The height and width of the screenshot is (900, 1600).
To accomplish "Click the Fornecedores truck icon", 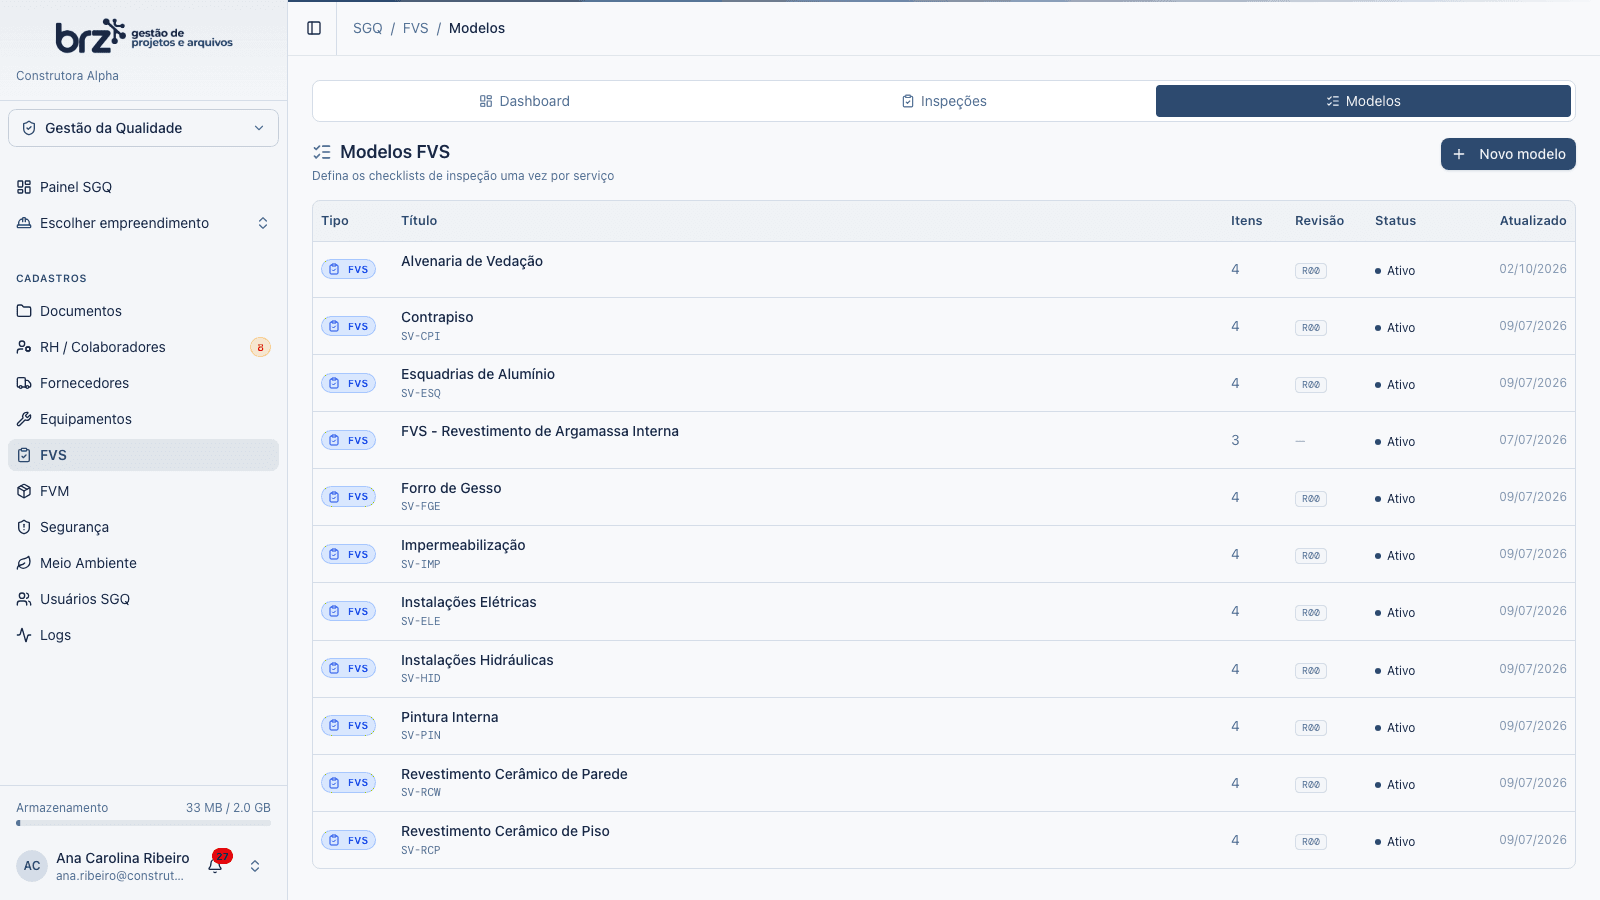I will [24, 383].
